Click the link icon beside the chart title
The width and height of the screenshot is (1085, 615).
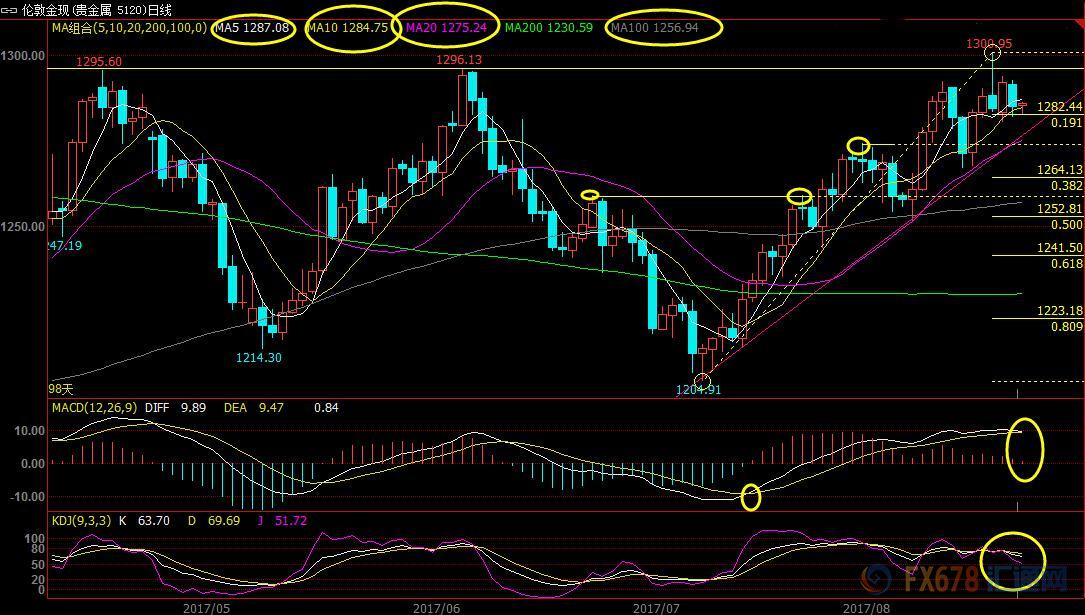pos(9,8)
